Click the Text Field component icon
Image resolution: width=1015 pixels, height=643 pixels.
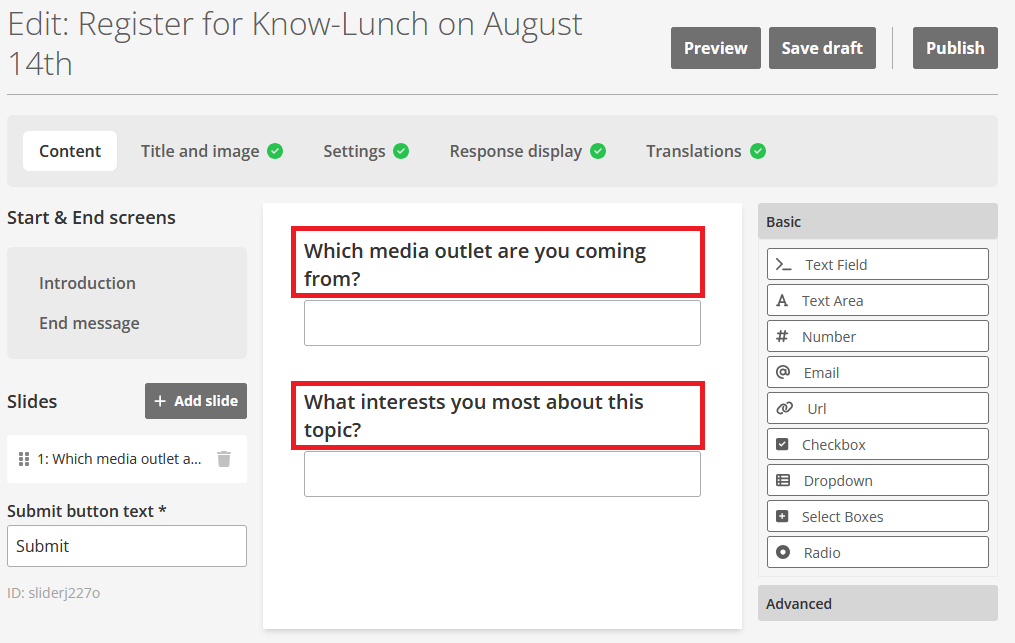tap(784, 265)
